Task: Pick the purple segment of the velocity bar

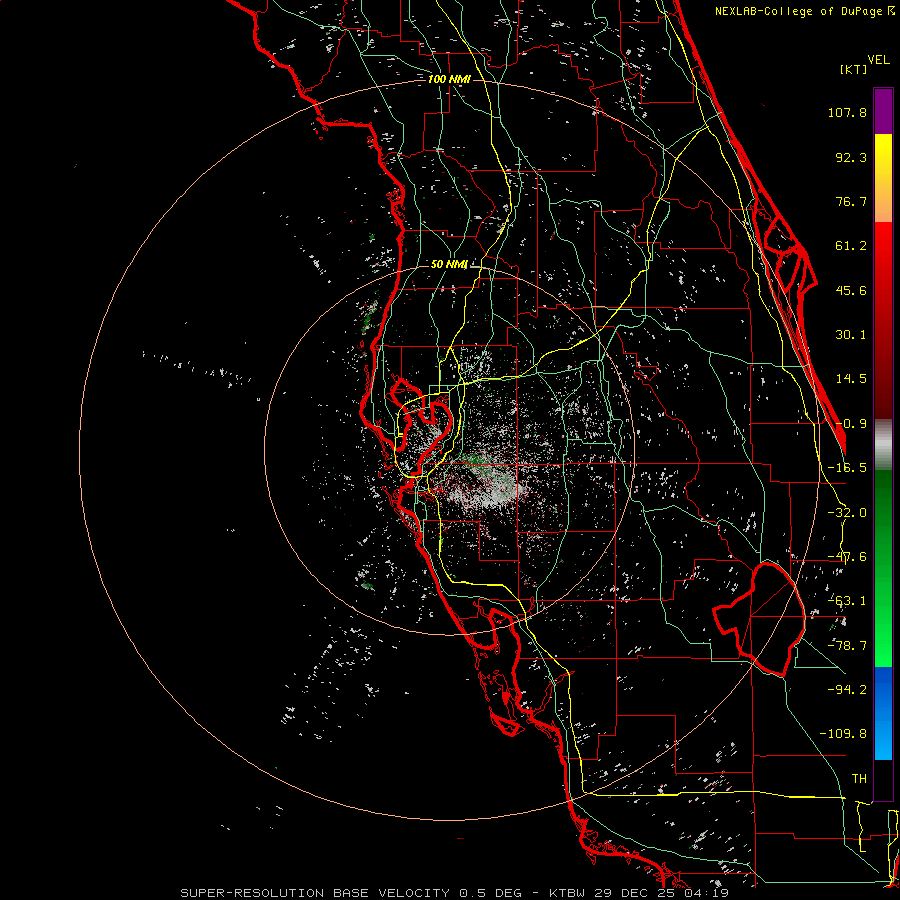Action: [883, 111]
